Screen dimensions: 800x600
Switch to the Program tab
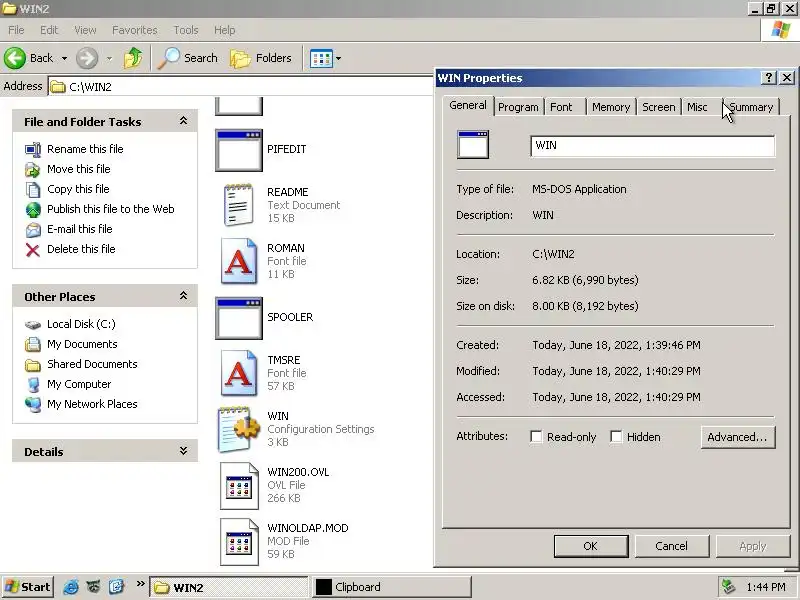pos(518,107)
